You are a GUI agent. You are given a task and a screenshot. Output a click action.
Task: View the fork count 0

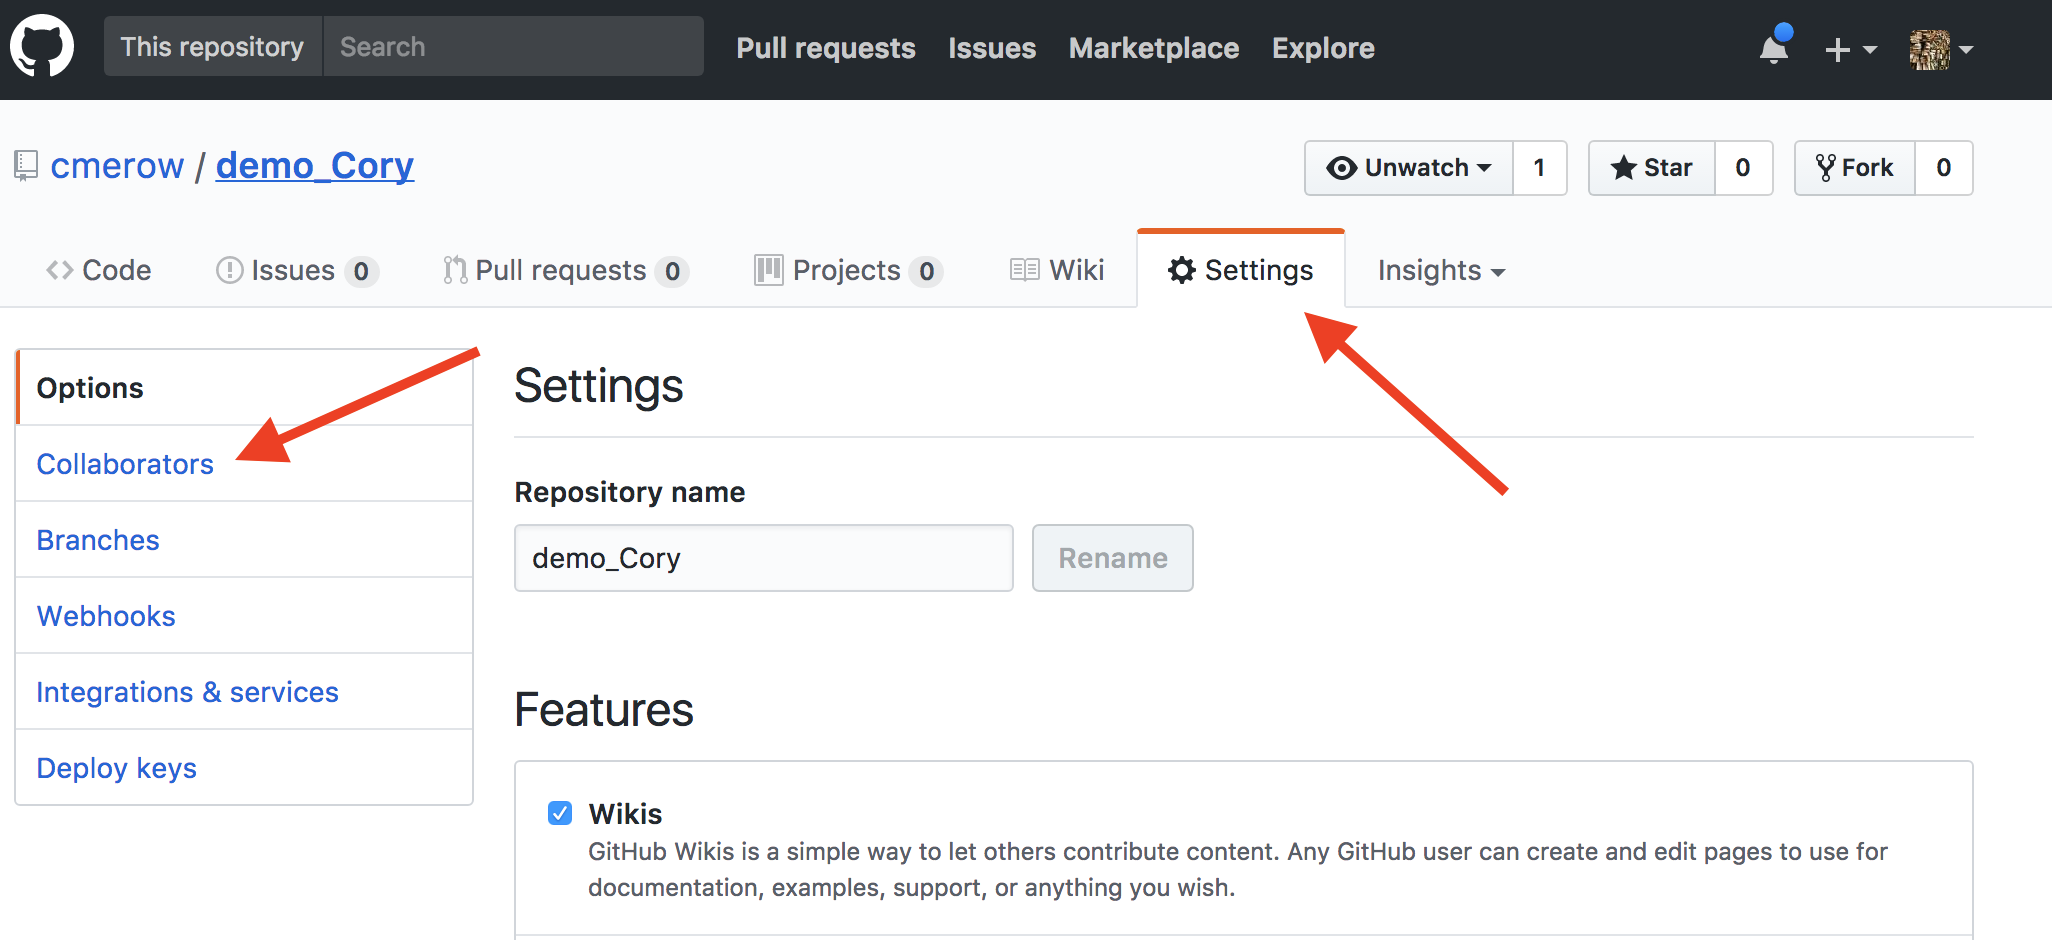tap(1943, 167)
